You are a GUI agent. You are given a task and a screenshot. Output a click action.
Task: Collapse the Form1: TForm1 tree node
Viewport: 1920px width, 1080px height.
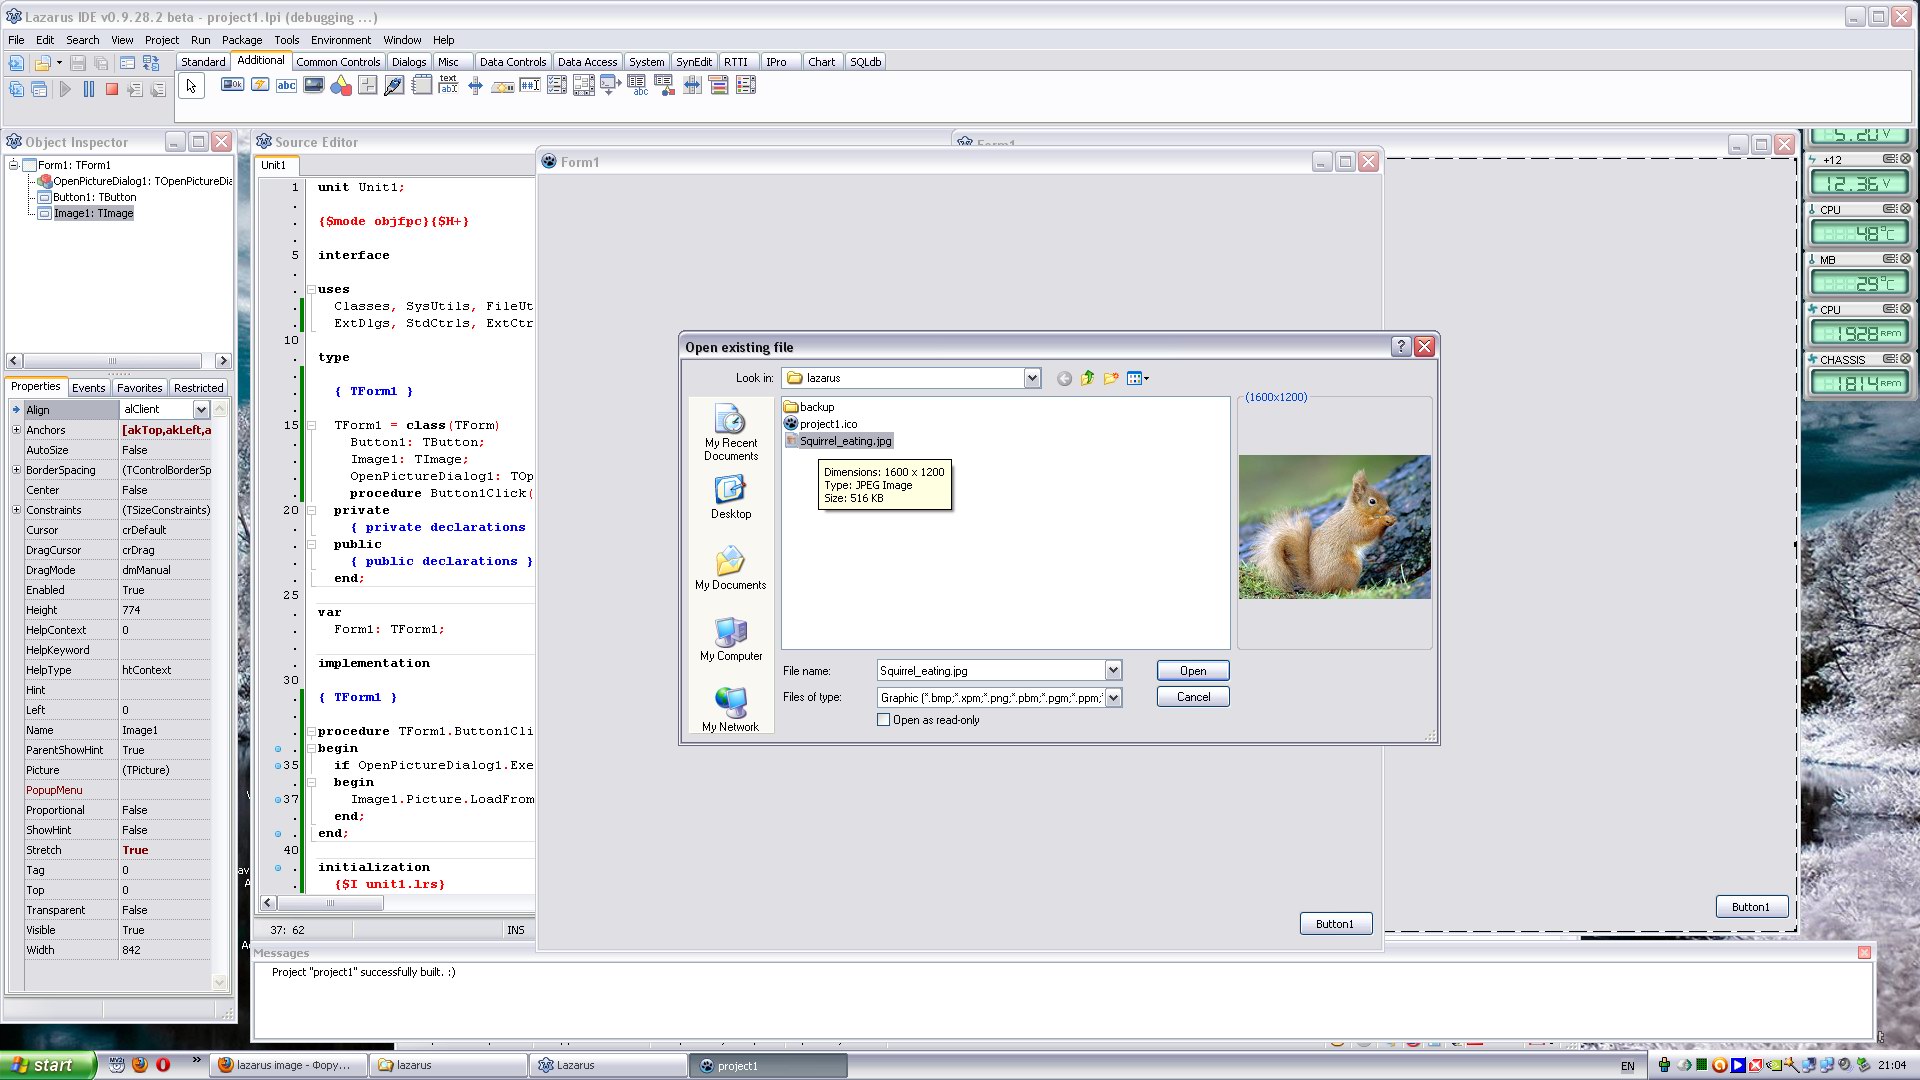coord(14,165)
